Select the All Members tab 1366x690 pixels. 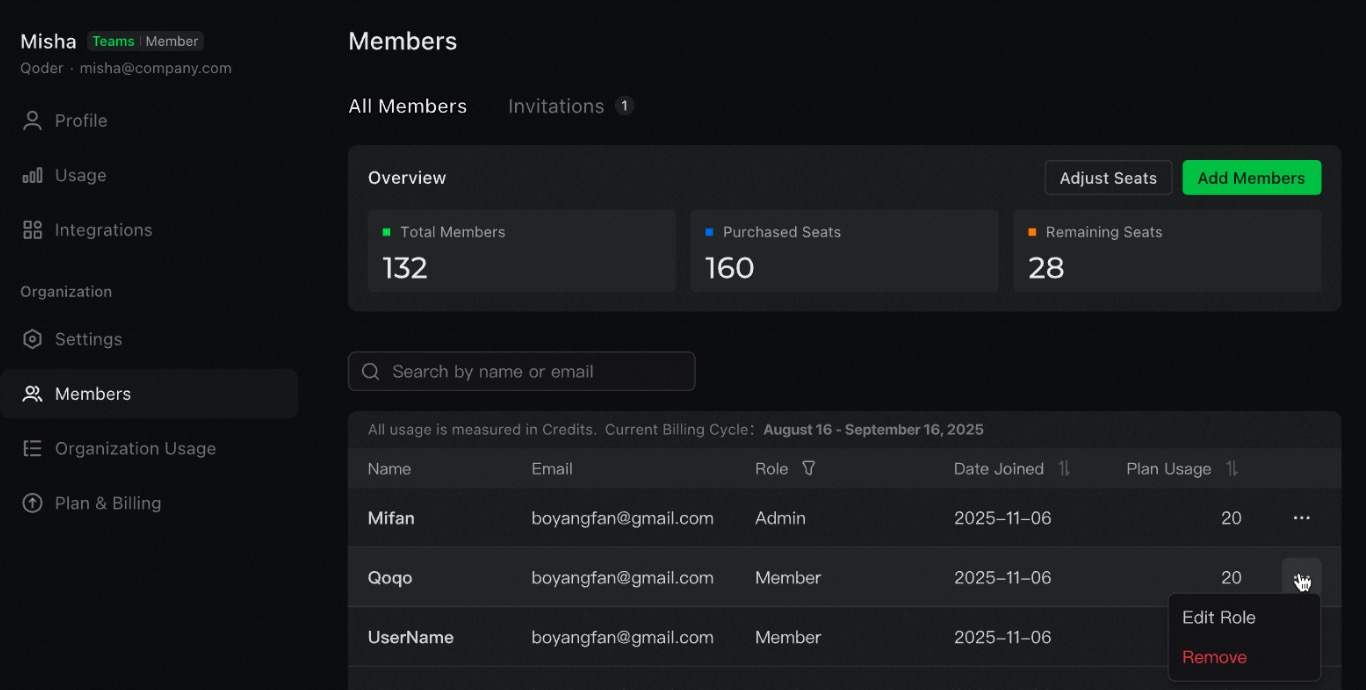[407, 106]
